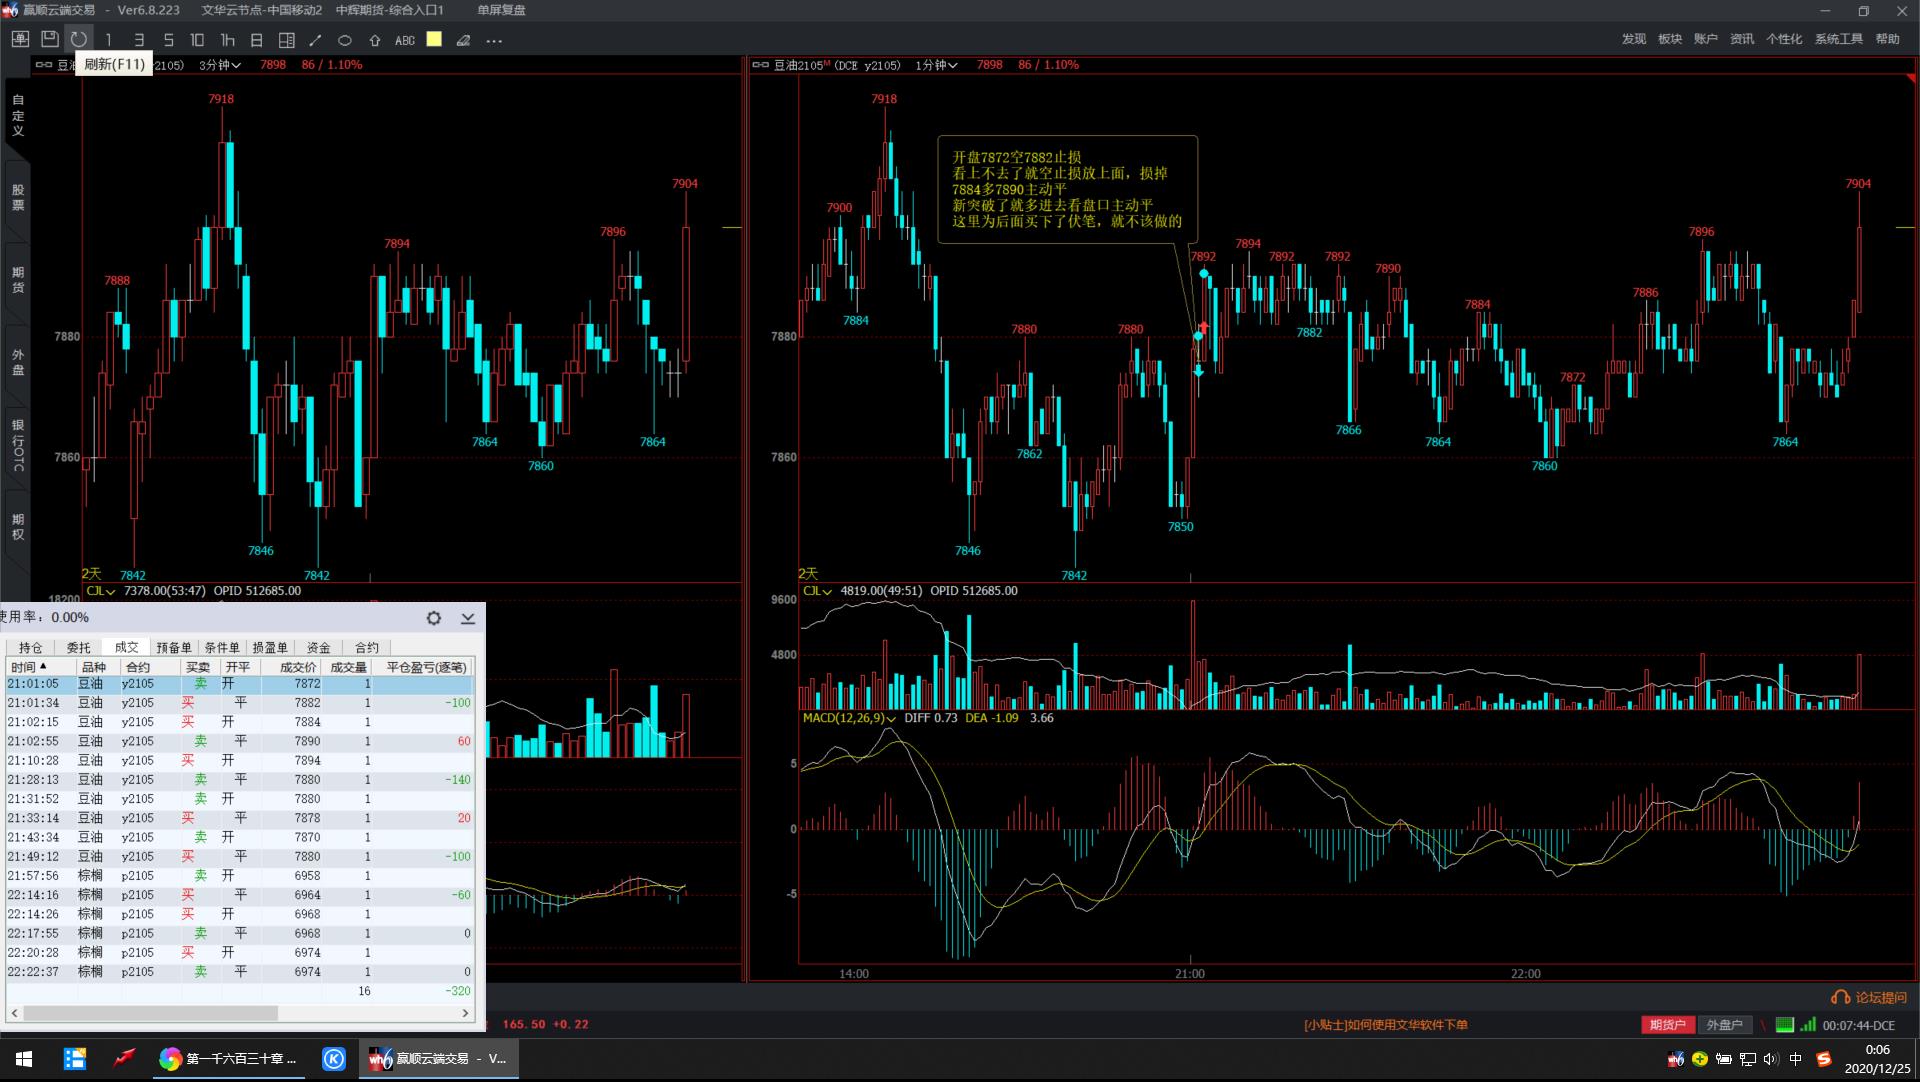Open the 如何使用文华软件下单 tip link

(1386, 1025)
